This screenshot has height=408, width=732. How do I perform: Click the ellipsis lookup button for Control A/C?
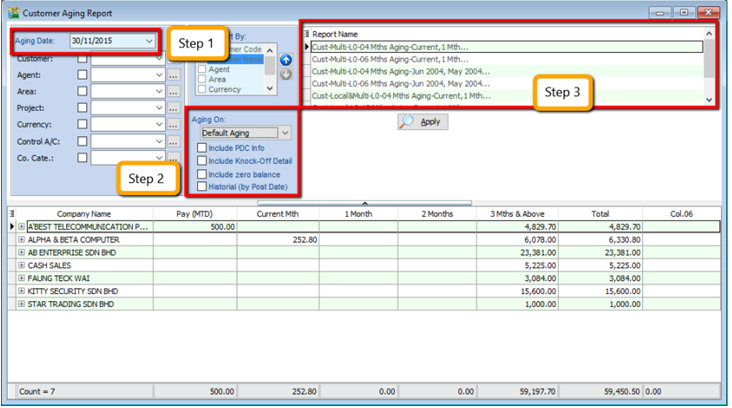click(x=173, y=141)
